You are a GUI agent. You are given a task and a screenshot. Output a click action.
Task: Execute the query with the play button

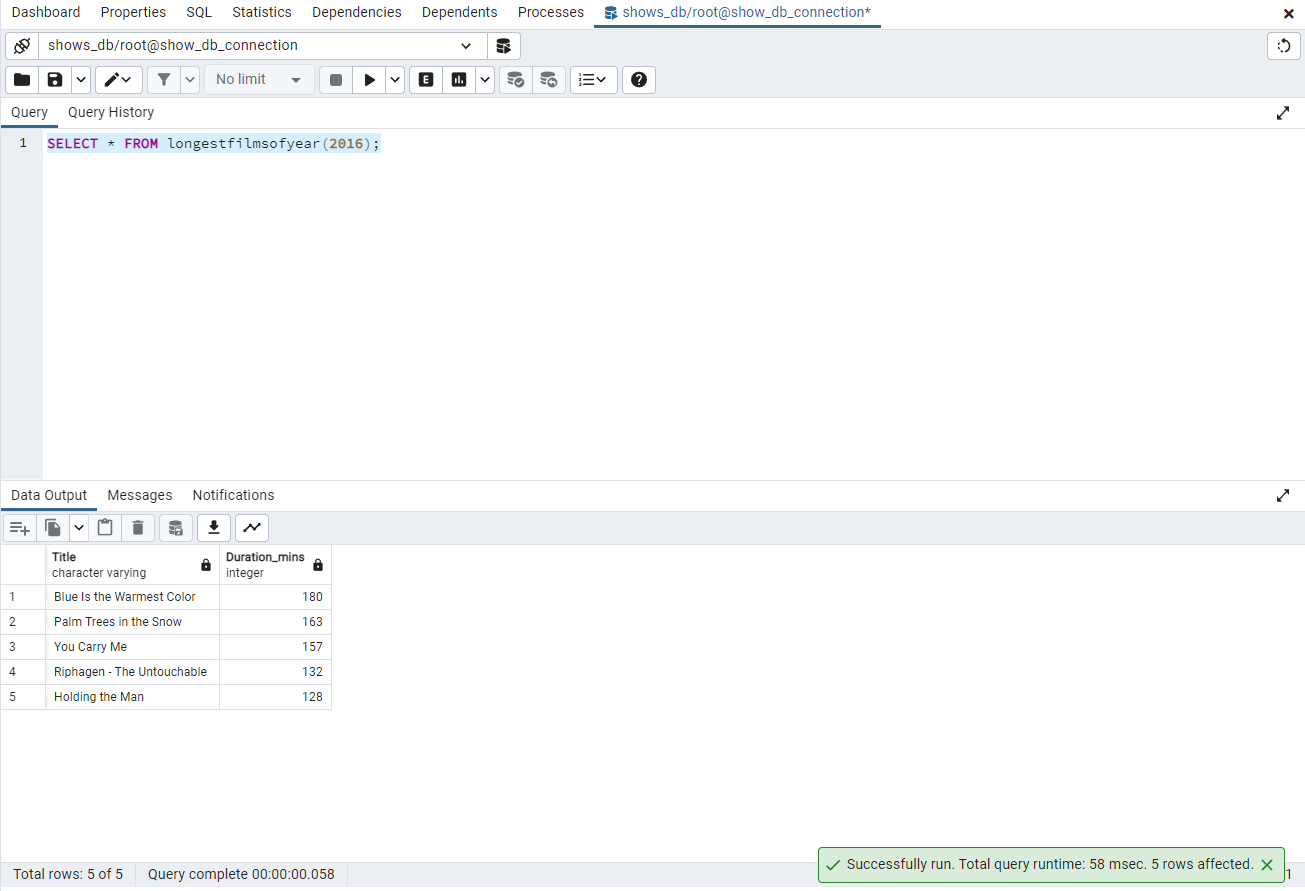(371, 79)
